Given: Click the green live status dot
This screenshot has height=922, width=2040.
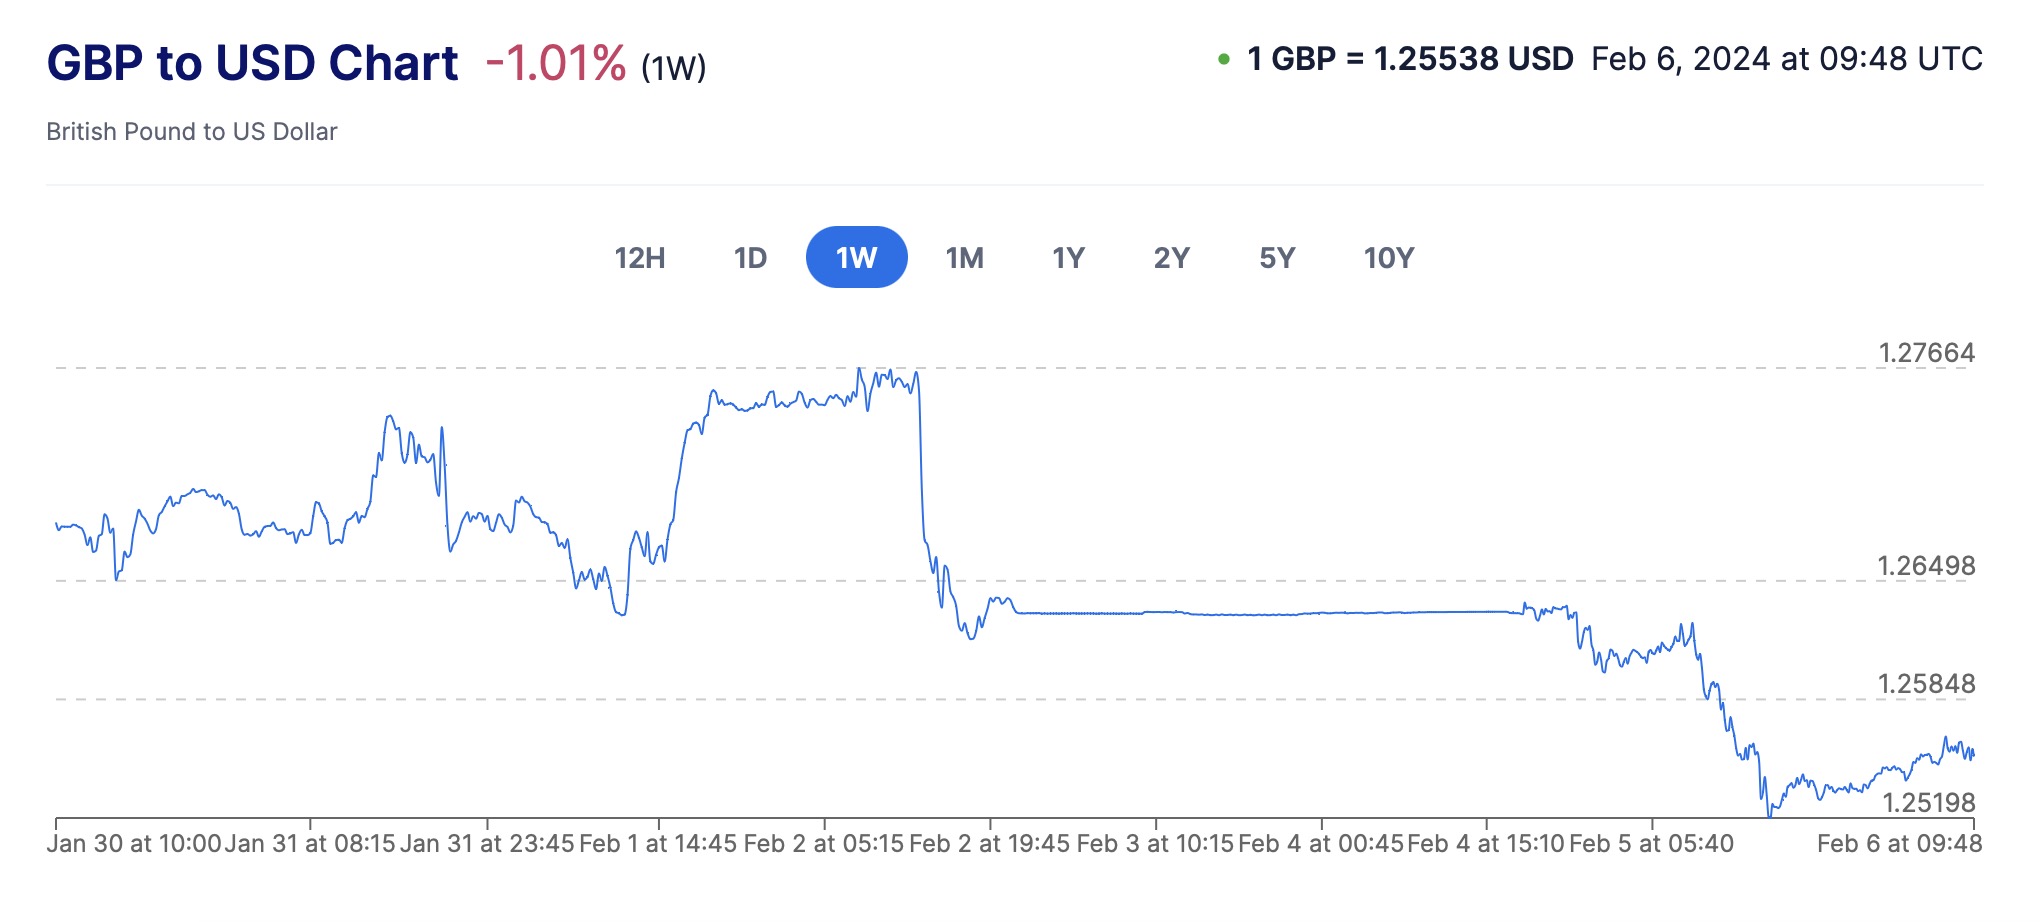Looking at the screenshot, I should pyautogui.click(x=1223, y=60).
